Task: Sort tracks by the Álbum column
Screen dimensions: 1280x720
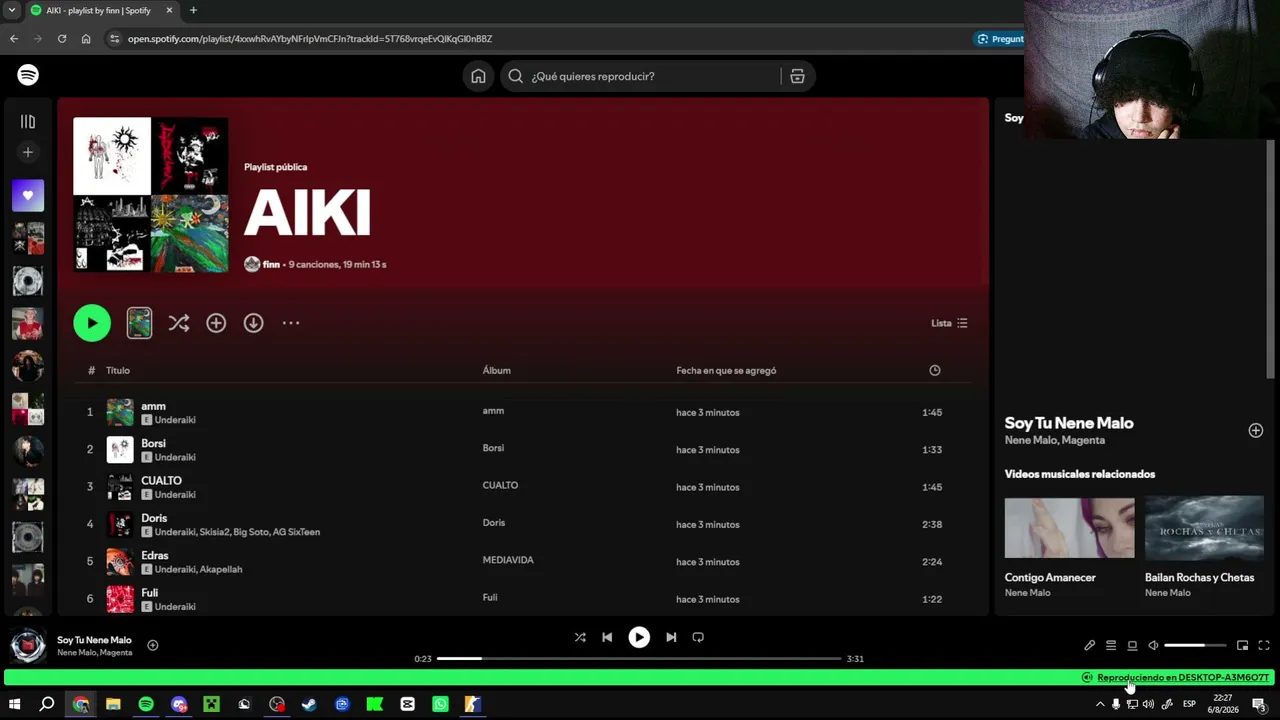Action: click(497, 370)
